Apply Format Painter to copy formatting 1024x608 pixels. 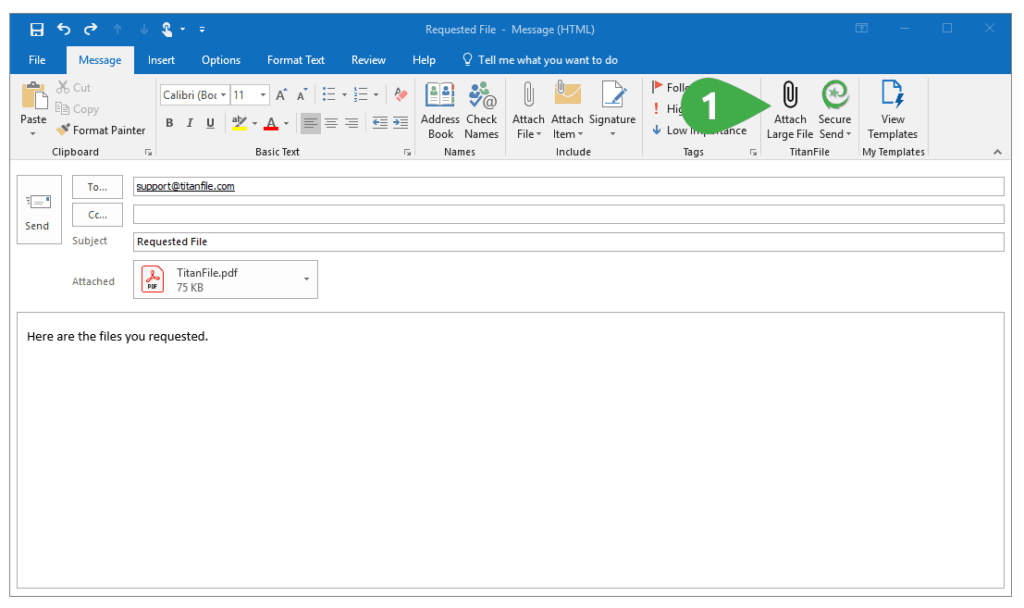click(100, 130)
